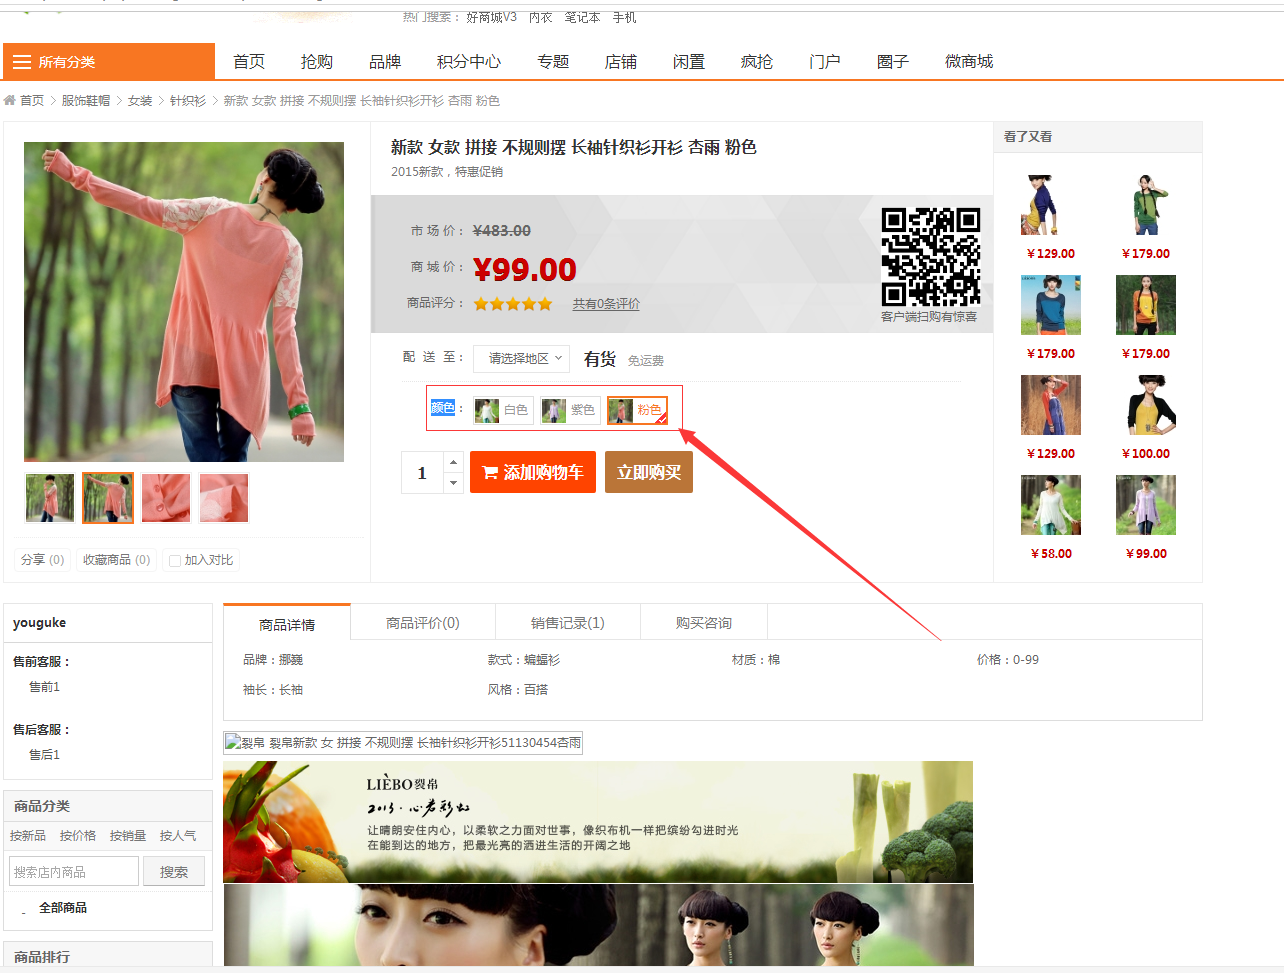1284x973 pixels.
Task: Open the blue sweater product thumbnail in 看了又看
Action: tap(1051, 305)
